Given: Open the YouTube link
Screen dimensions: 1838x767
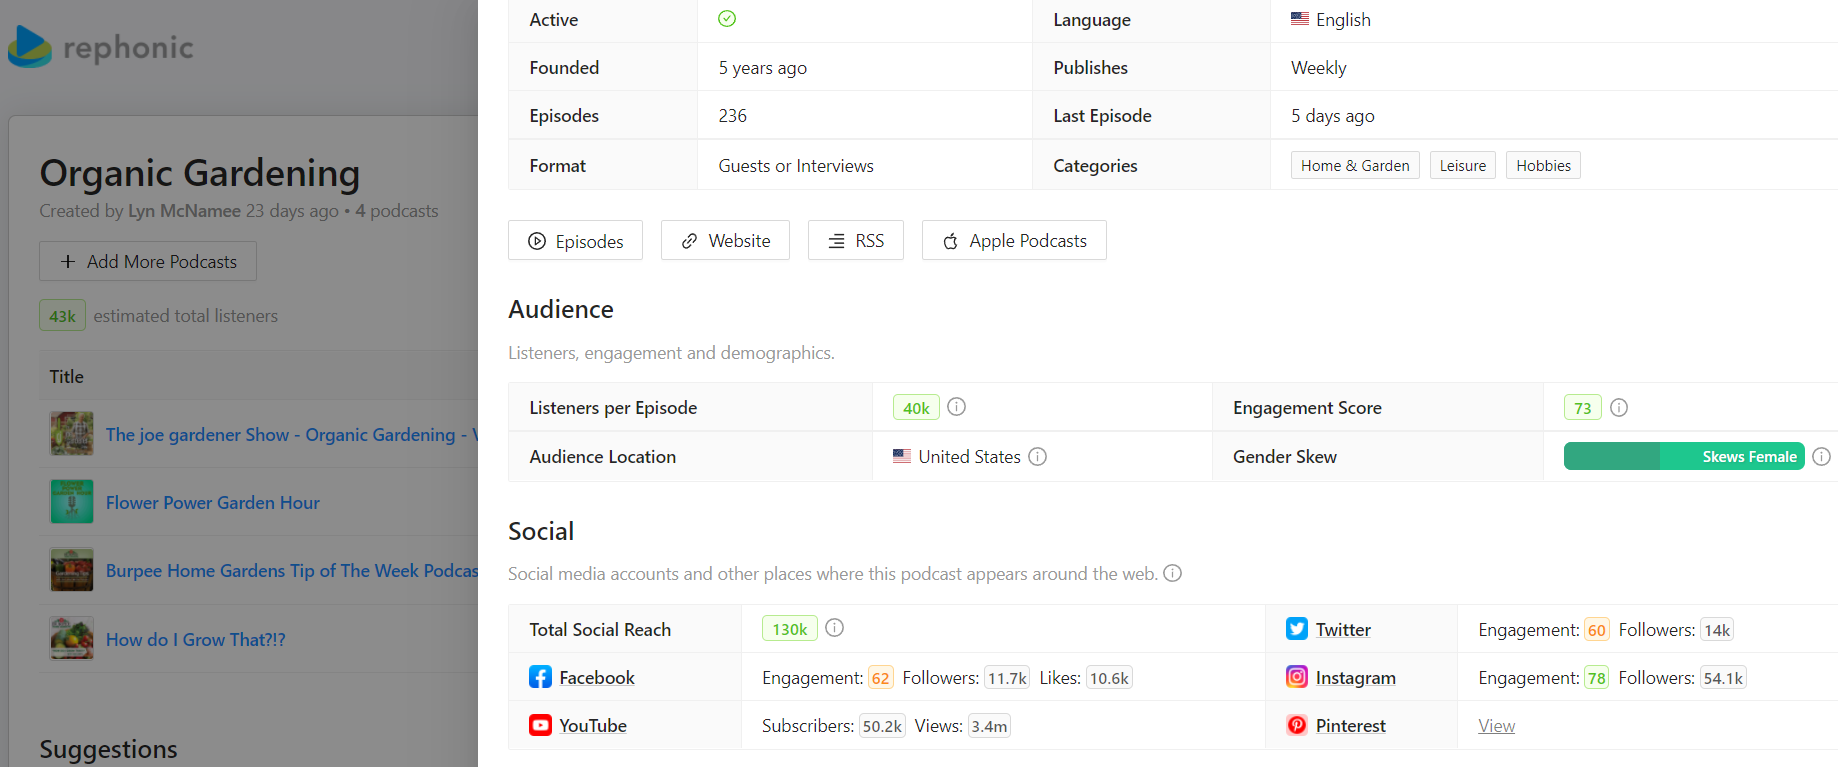Looking at the screenshot, I should pyautogui.click(x=593, y=726).
